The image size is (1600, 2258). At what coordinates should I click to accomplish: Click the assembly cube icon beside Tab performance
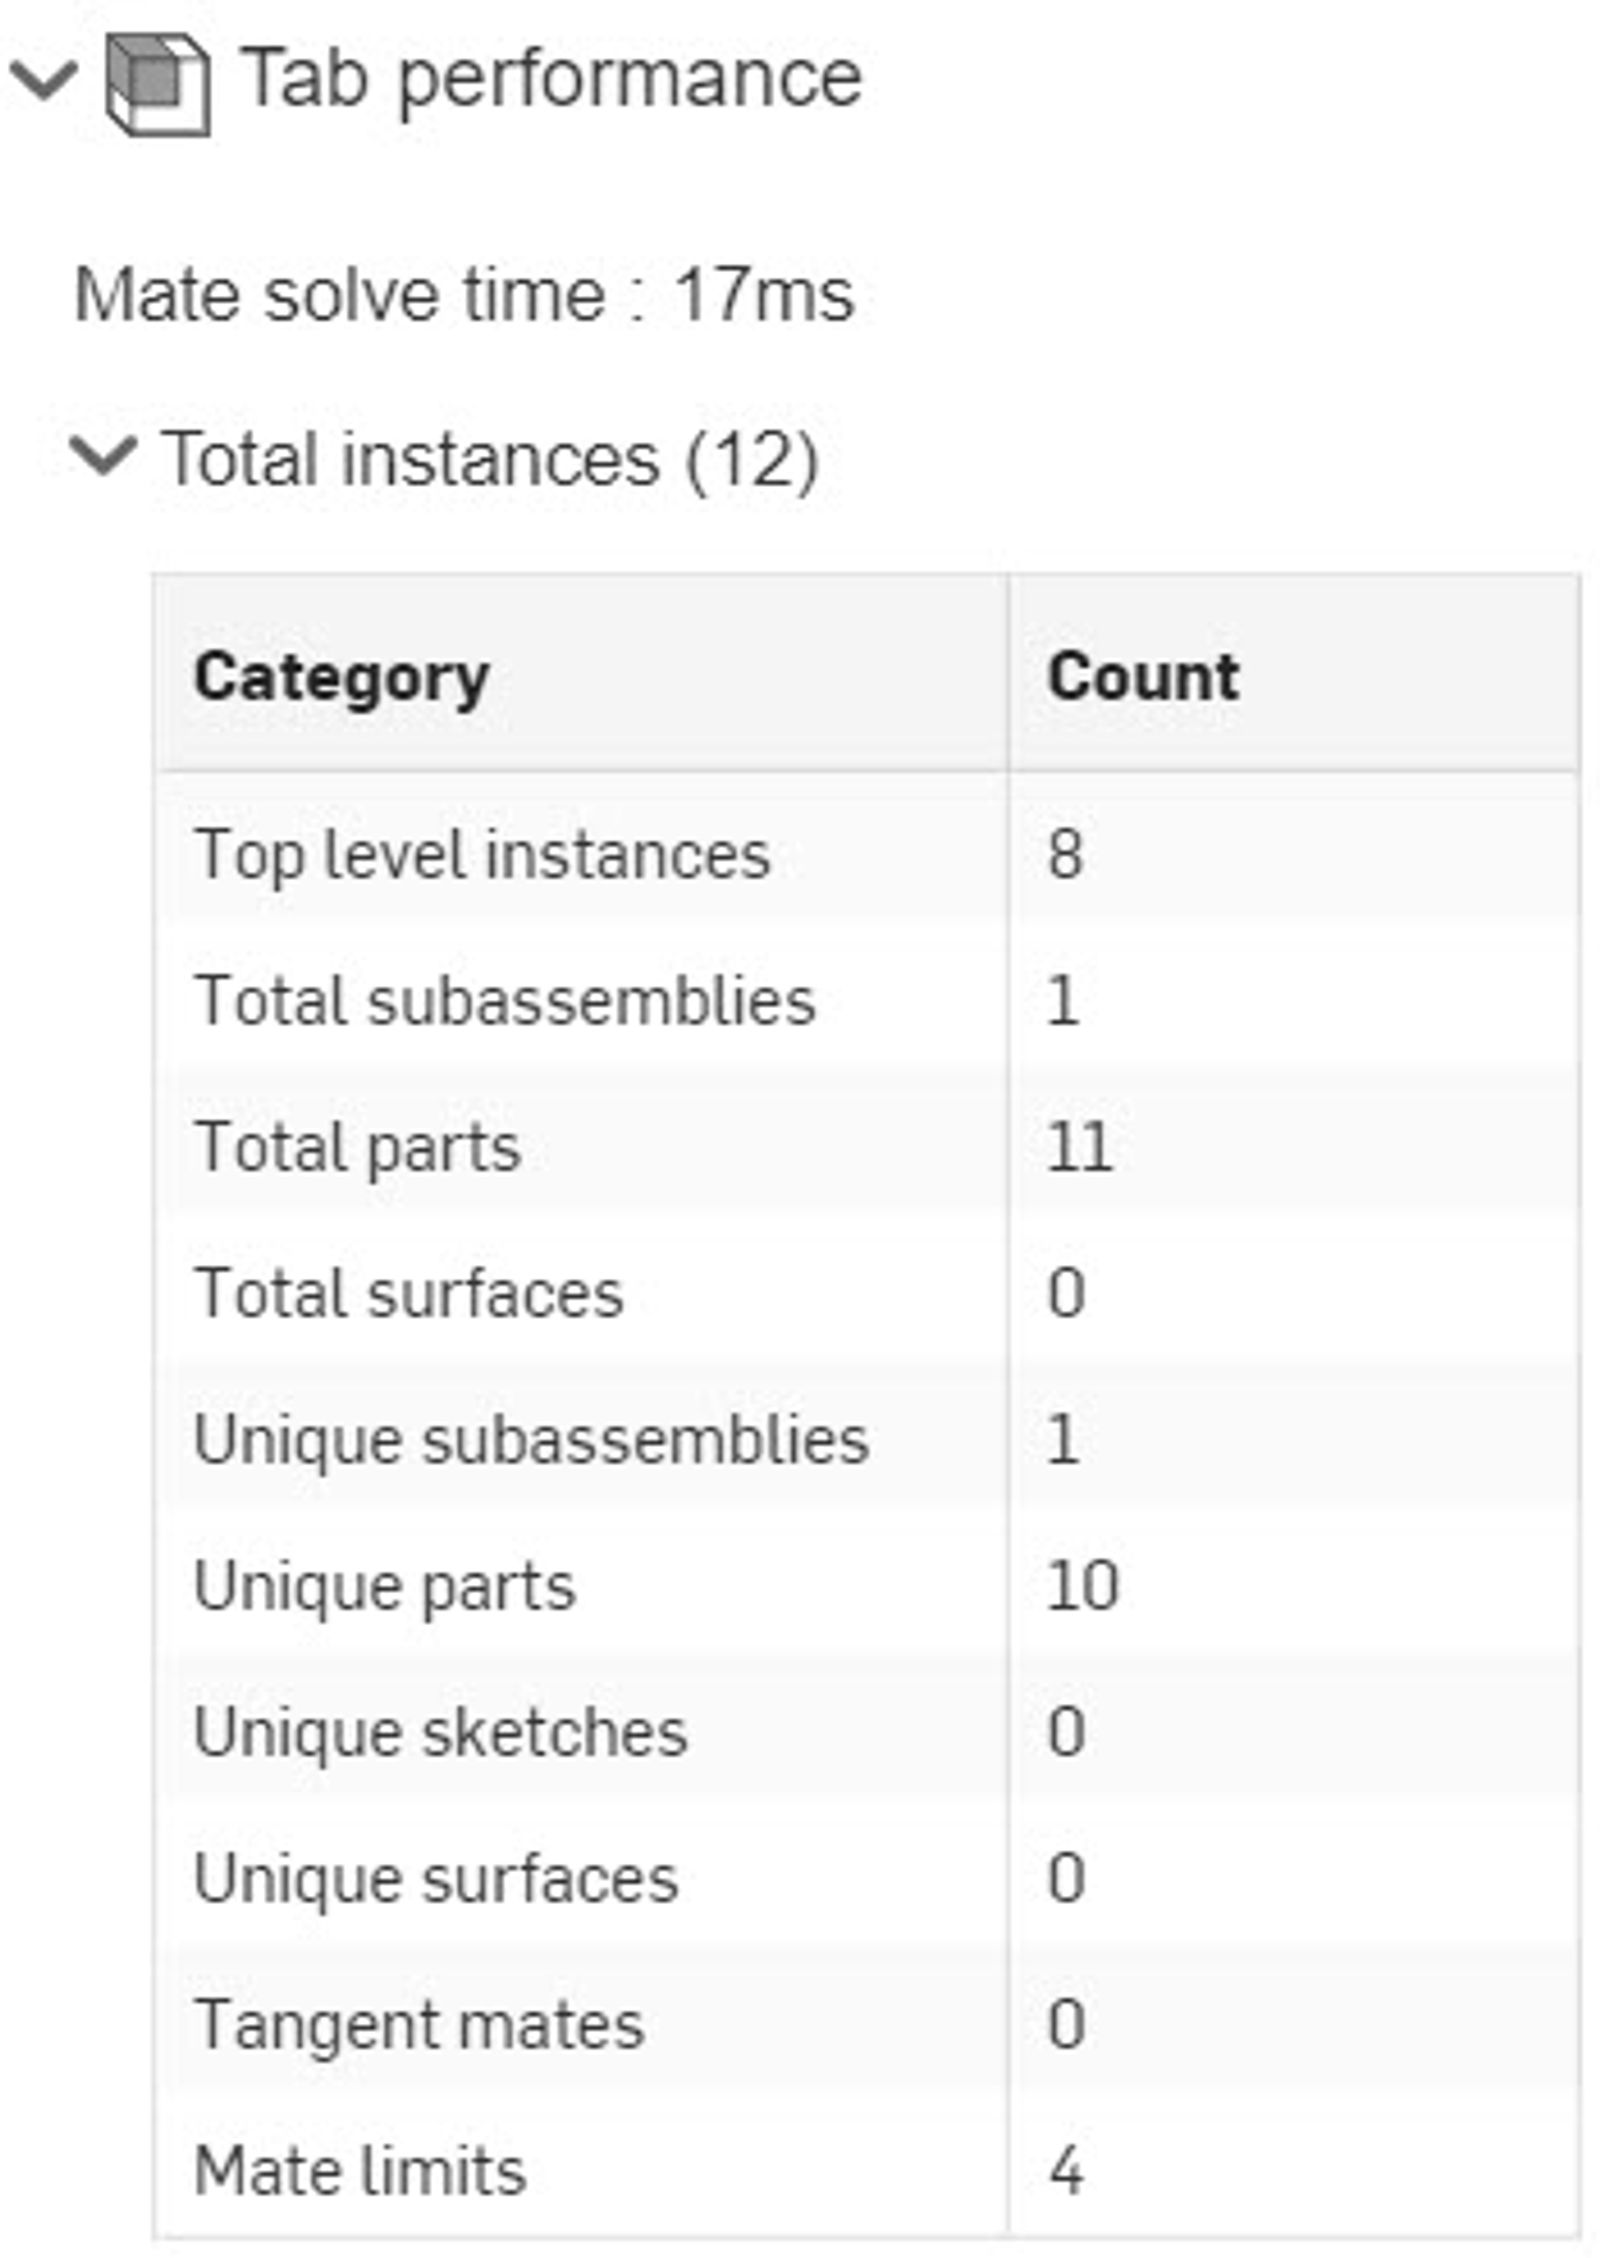tap(157, 84)
